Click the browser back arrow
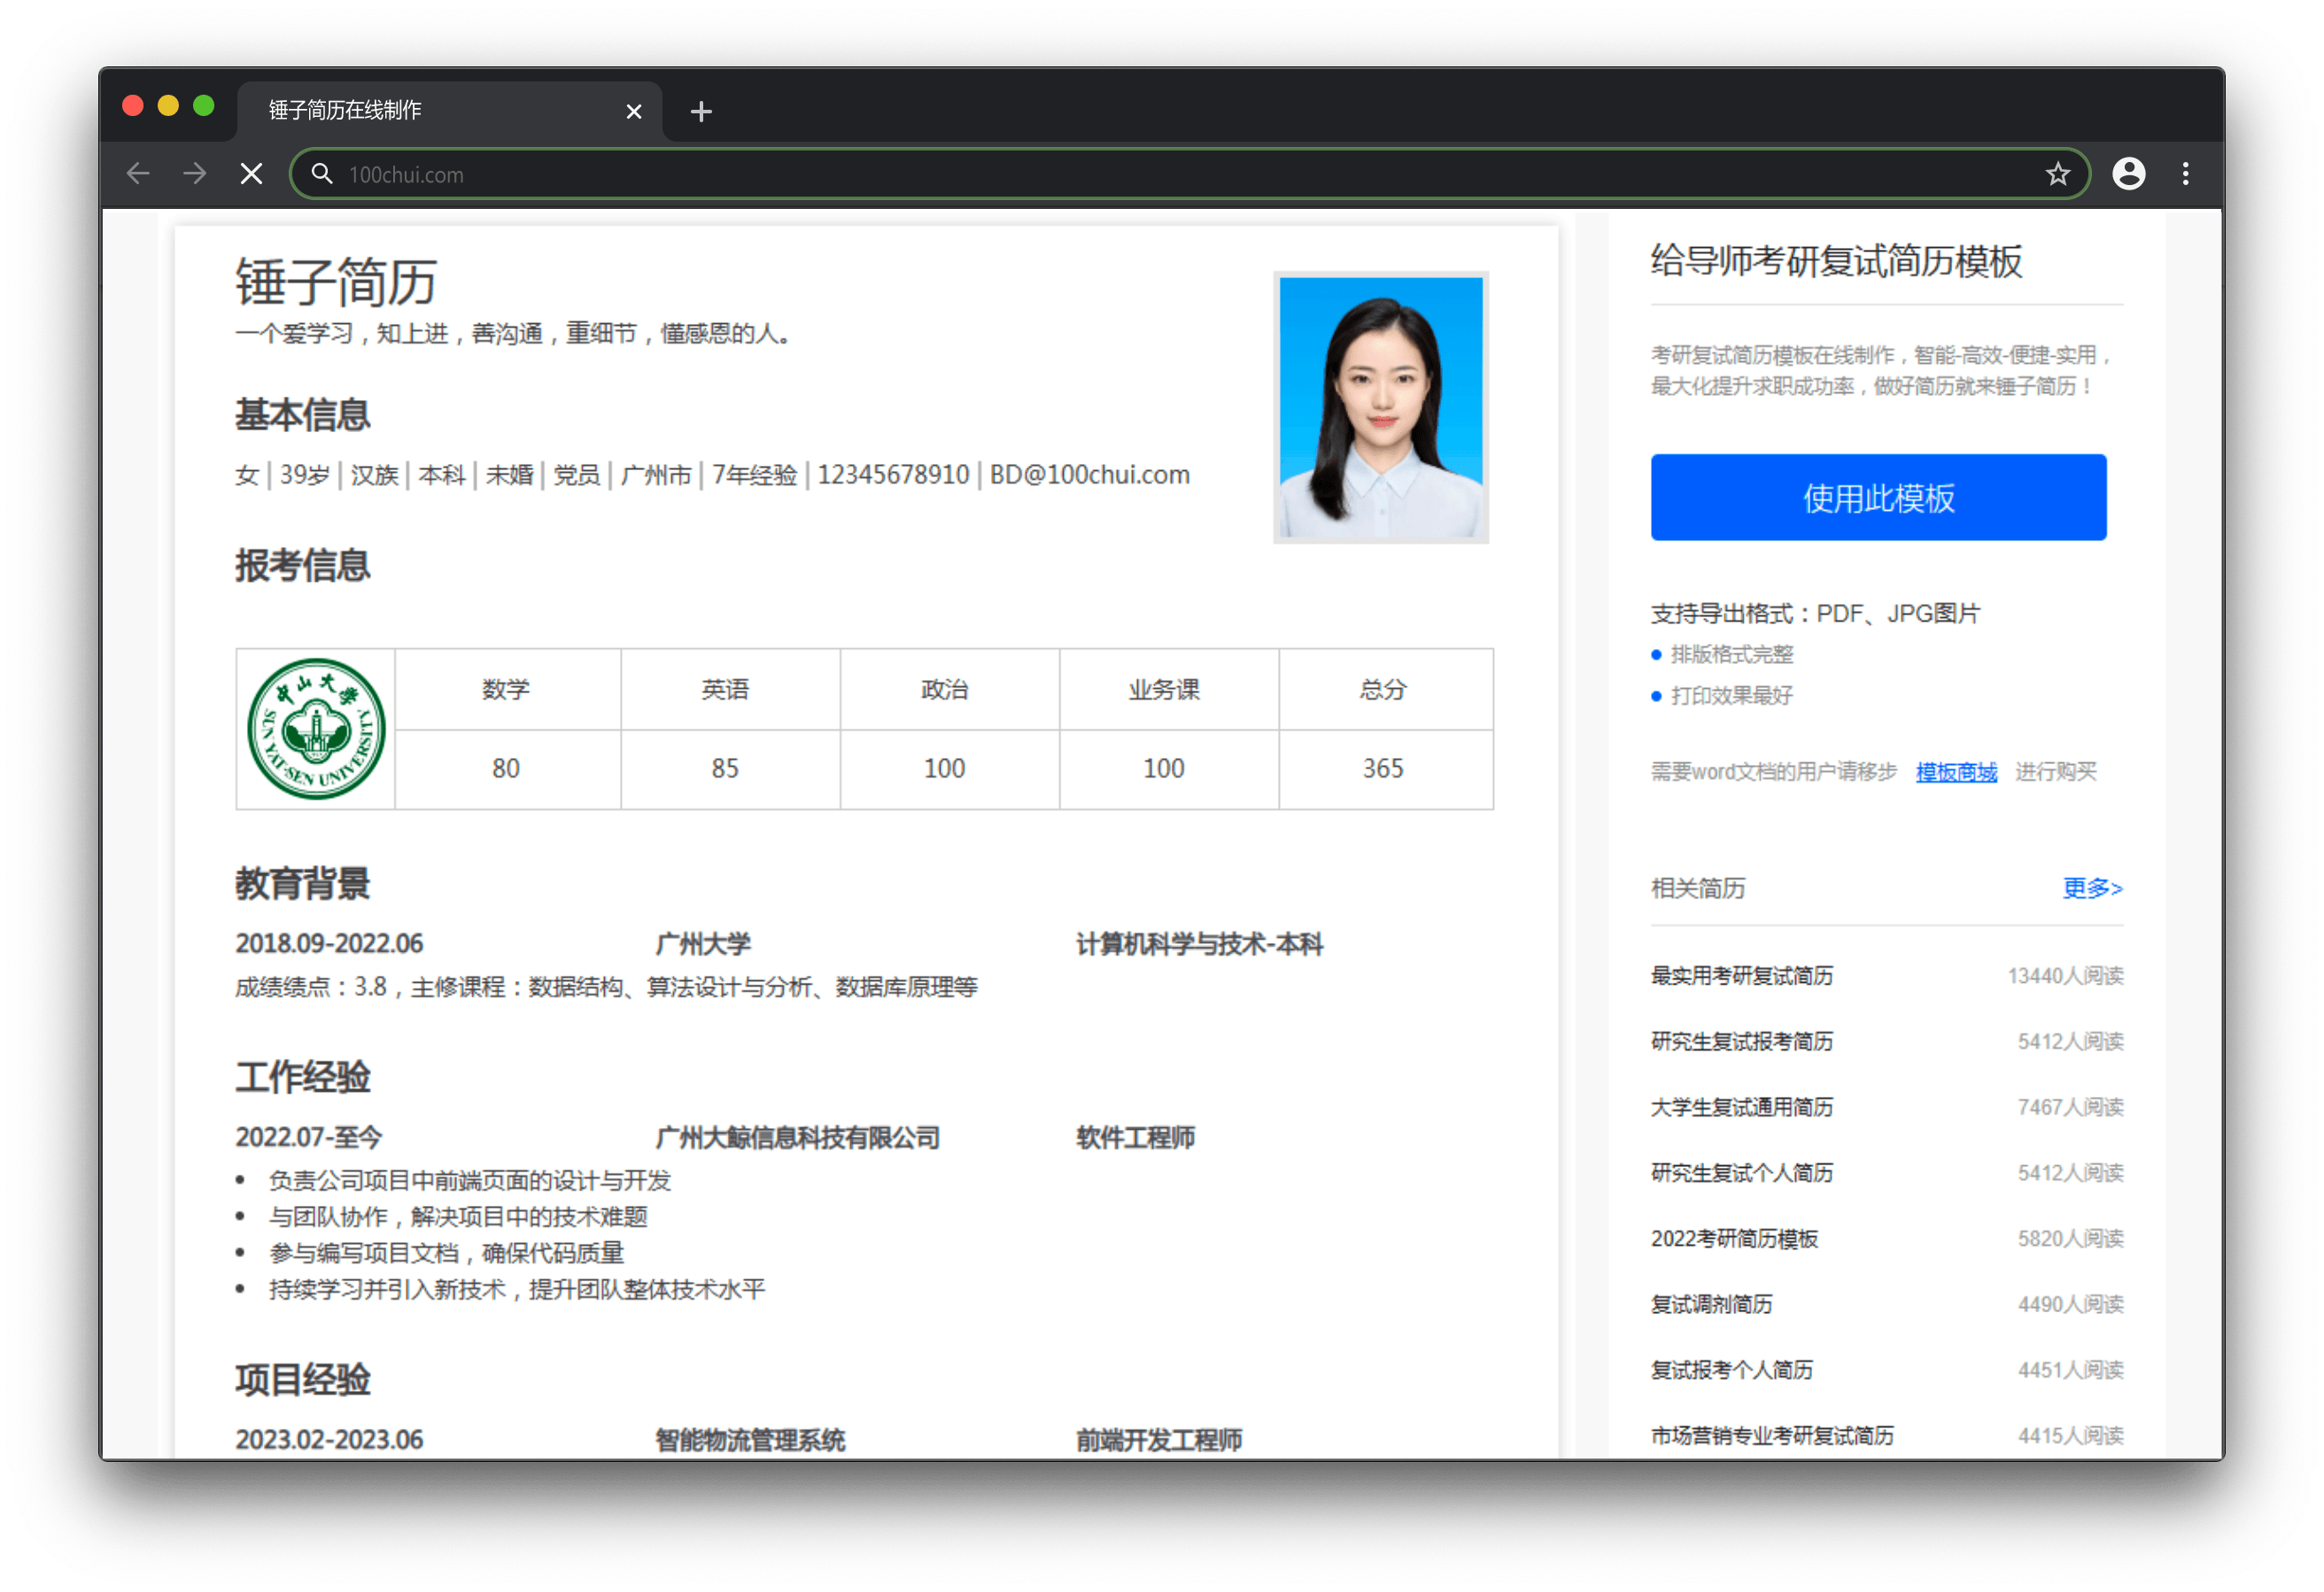The width and height of the screenshot is (2324, 1592). 138,174
